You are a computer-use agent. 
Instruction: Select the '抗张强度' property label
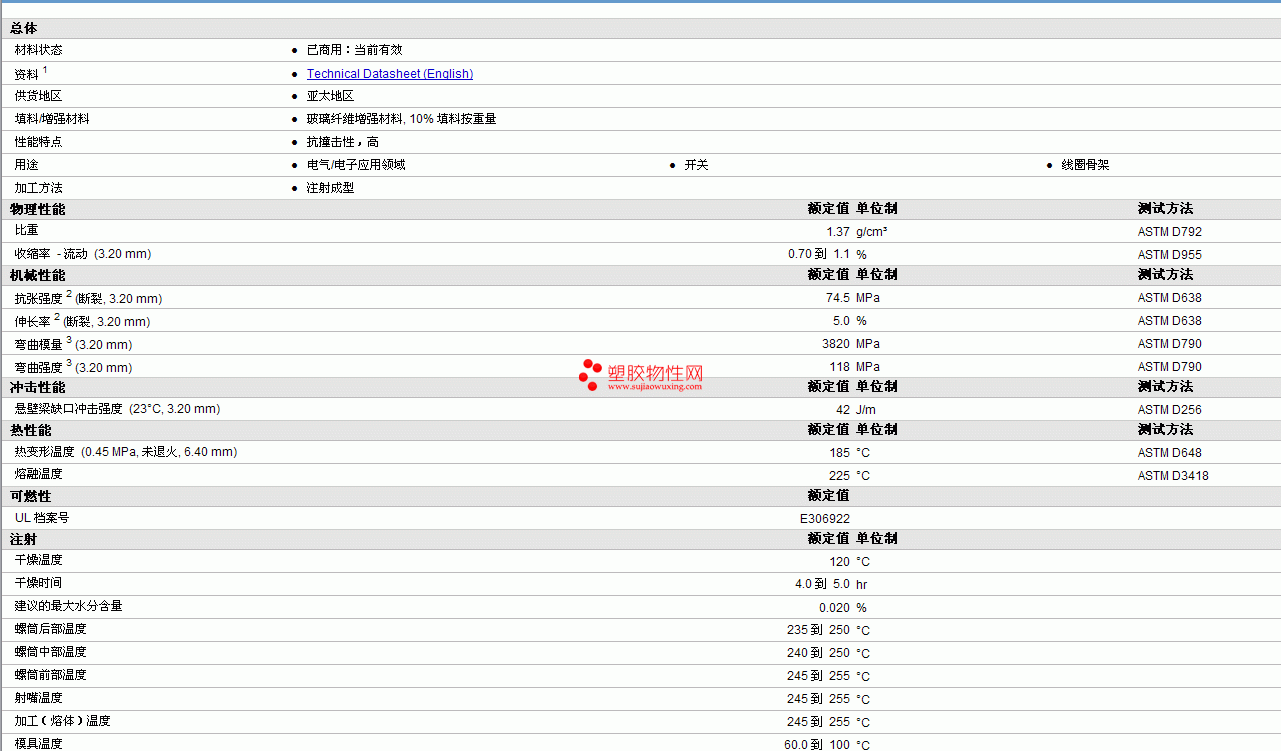point(39,298)
